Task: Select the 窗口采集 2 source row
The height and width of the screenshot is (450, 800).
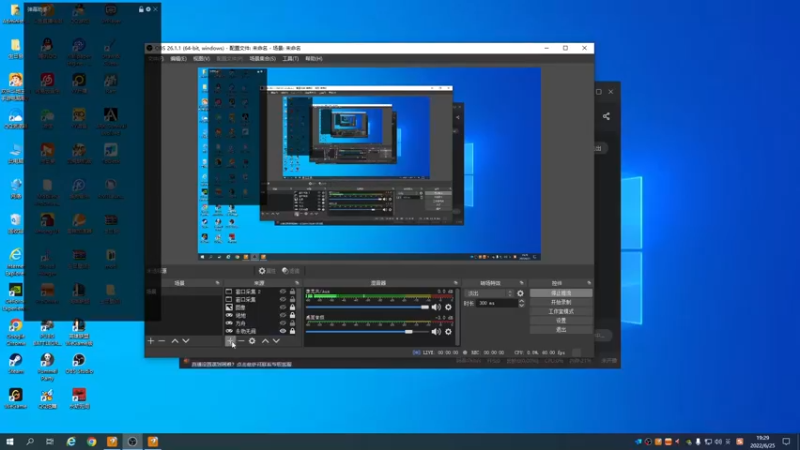Action: 260,292
